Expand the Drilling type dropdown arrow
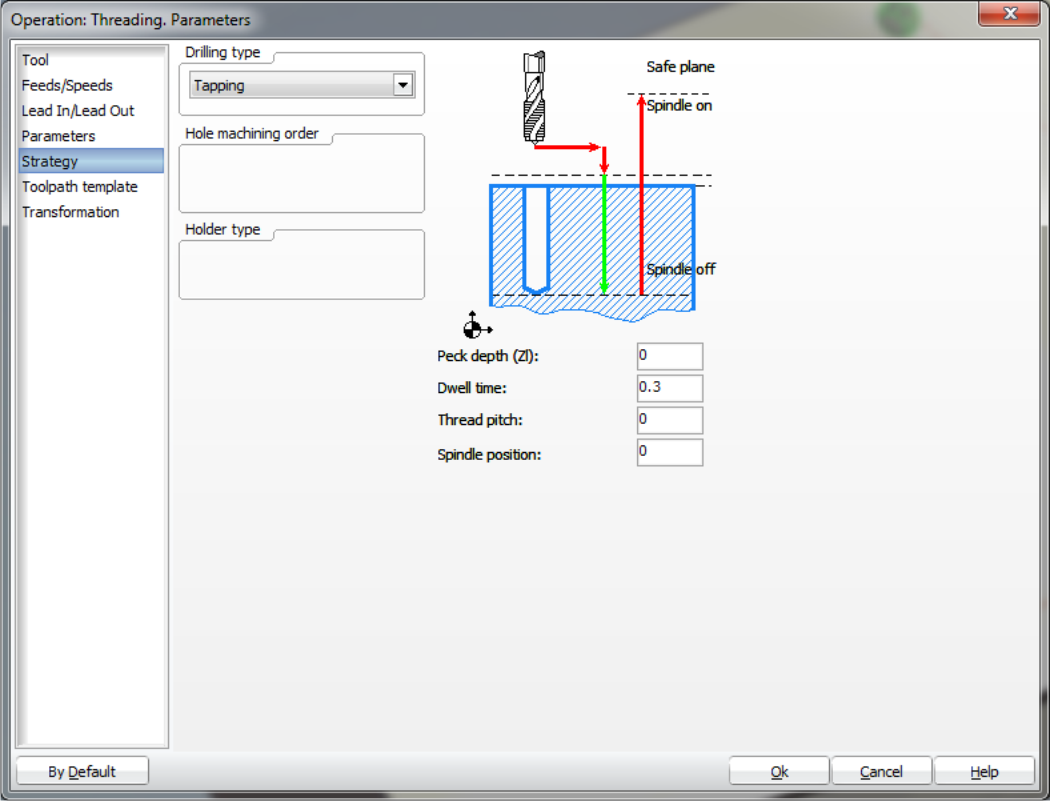Image resolution: width=1050 pixels, height=801 pixels. [x=402, y=85]
